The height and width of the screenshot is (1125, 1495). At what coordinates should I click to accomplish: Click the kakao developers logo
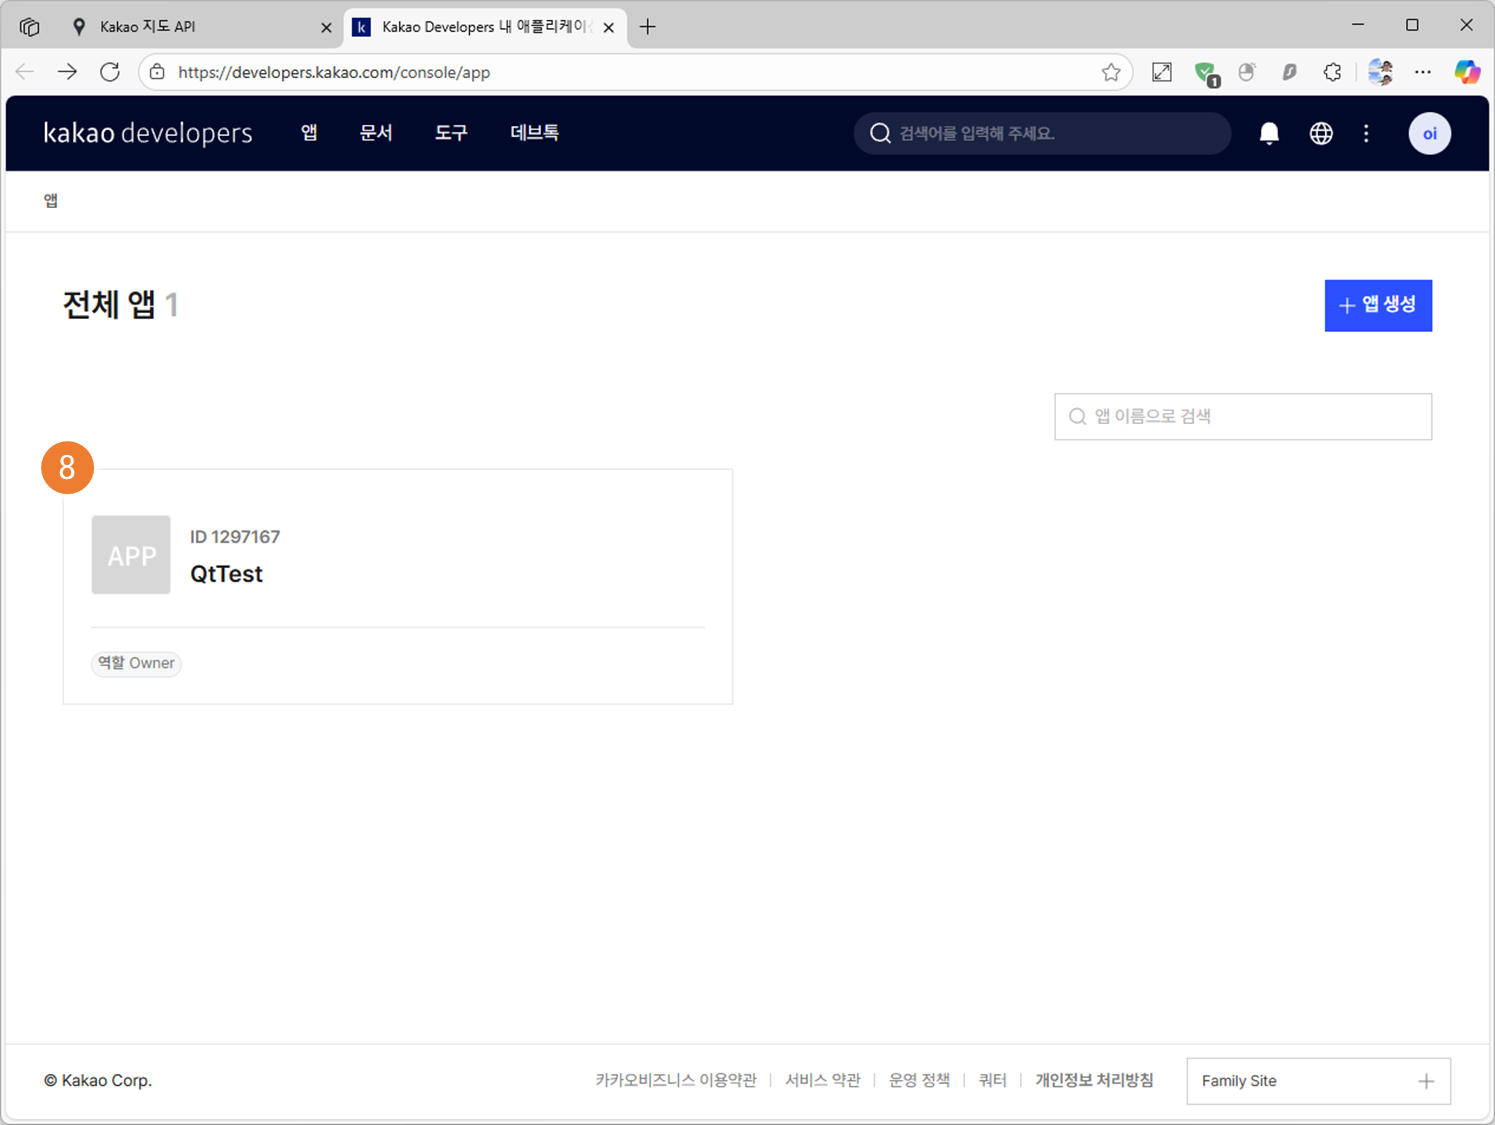[148, 133]
